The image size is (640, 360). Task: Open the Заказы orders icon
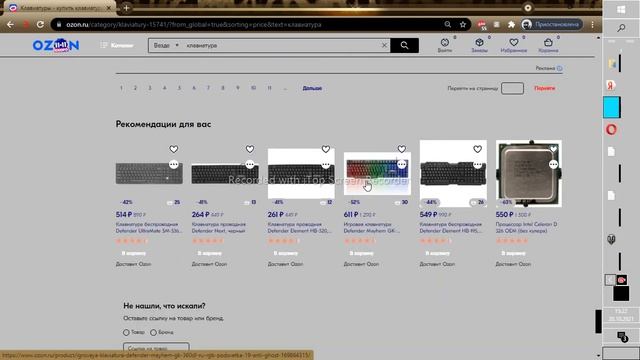point(479,45)
